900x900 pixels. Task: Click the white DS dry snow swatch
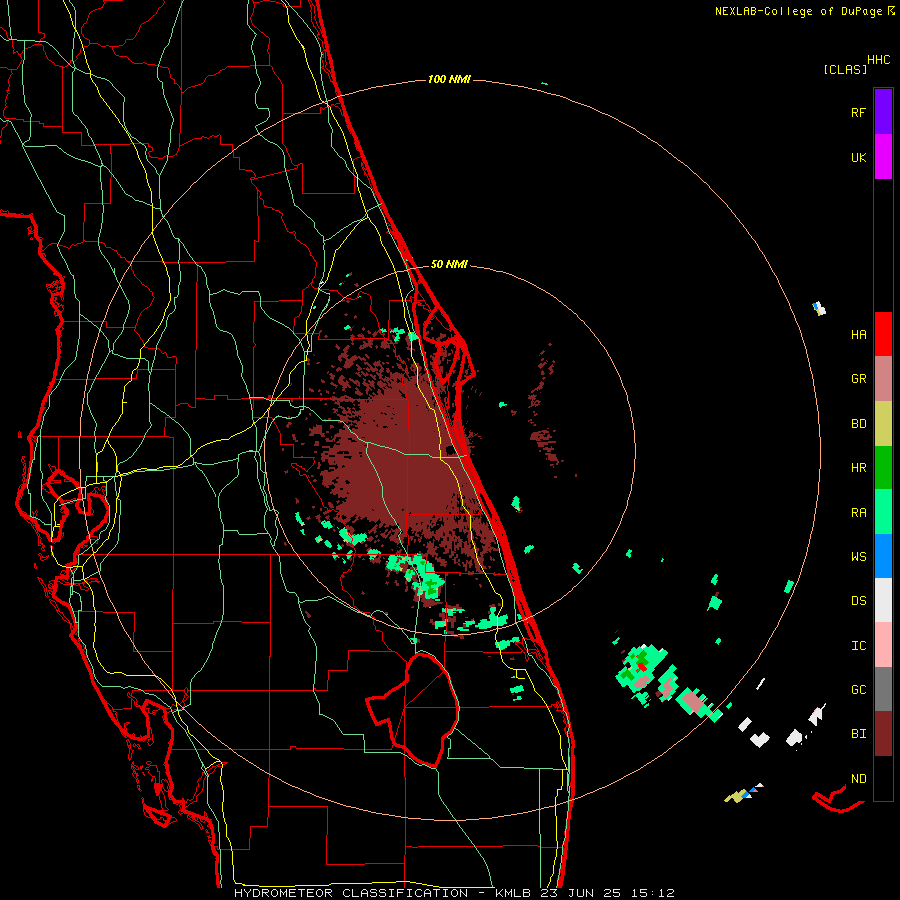tap(883, 600)
